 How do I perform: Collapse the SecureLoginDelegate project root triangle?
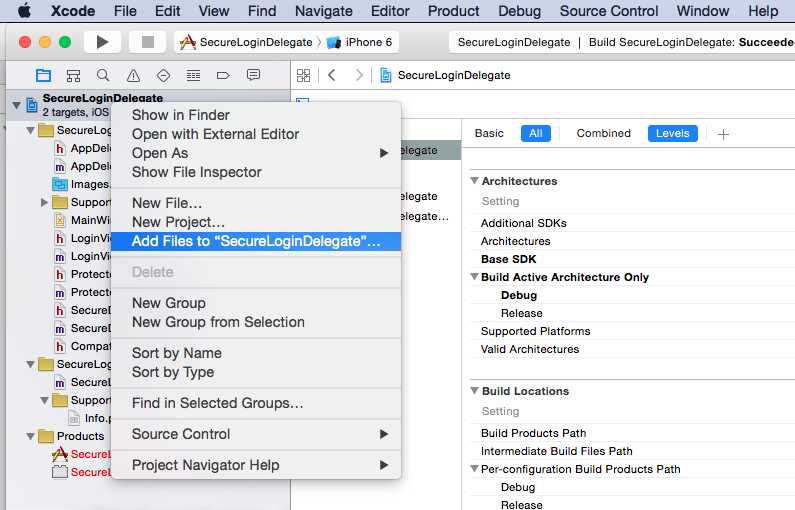[16, 105]
